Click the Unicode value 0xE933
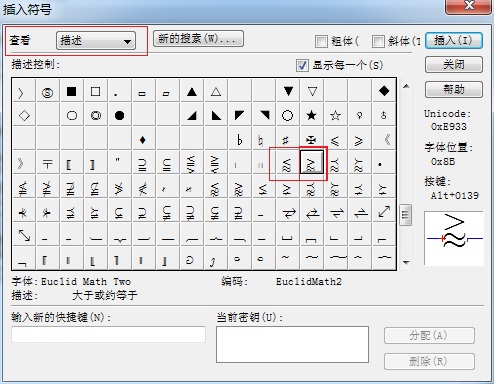Image resolution: width=494 pixels, height=384 pixels. pos(449,127)
